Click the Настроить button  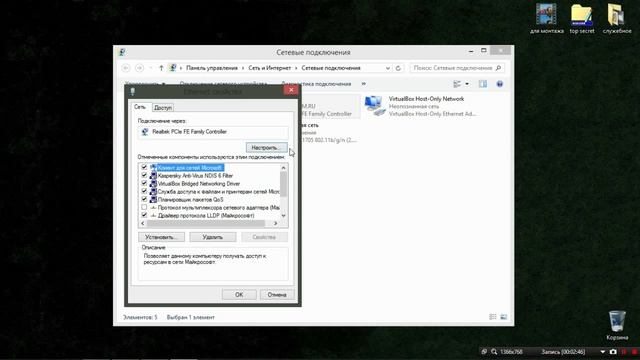[267, 147]
